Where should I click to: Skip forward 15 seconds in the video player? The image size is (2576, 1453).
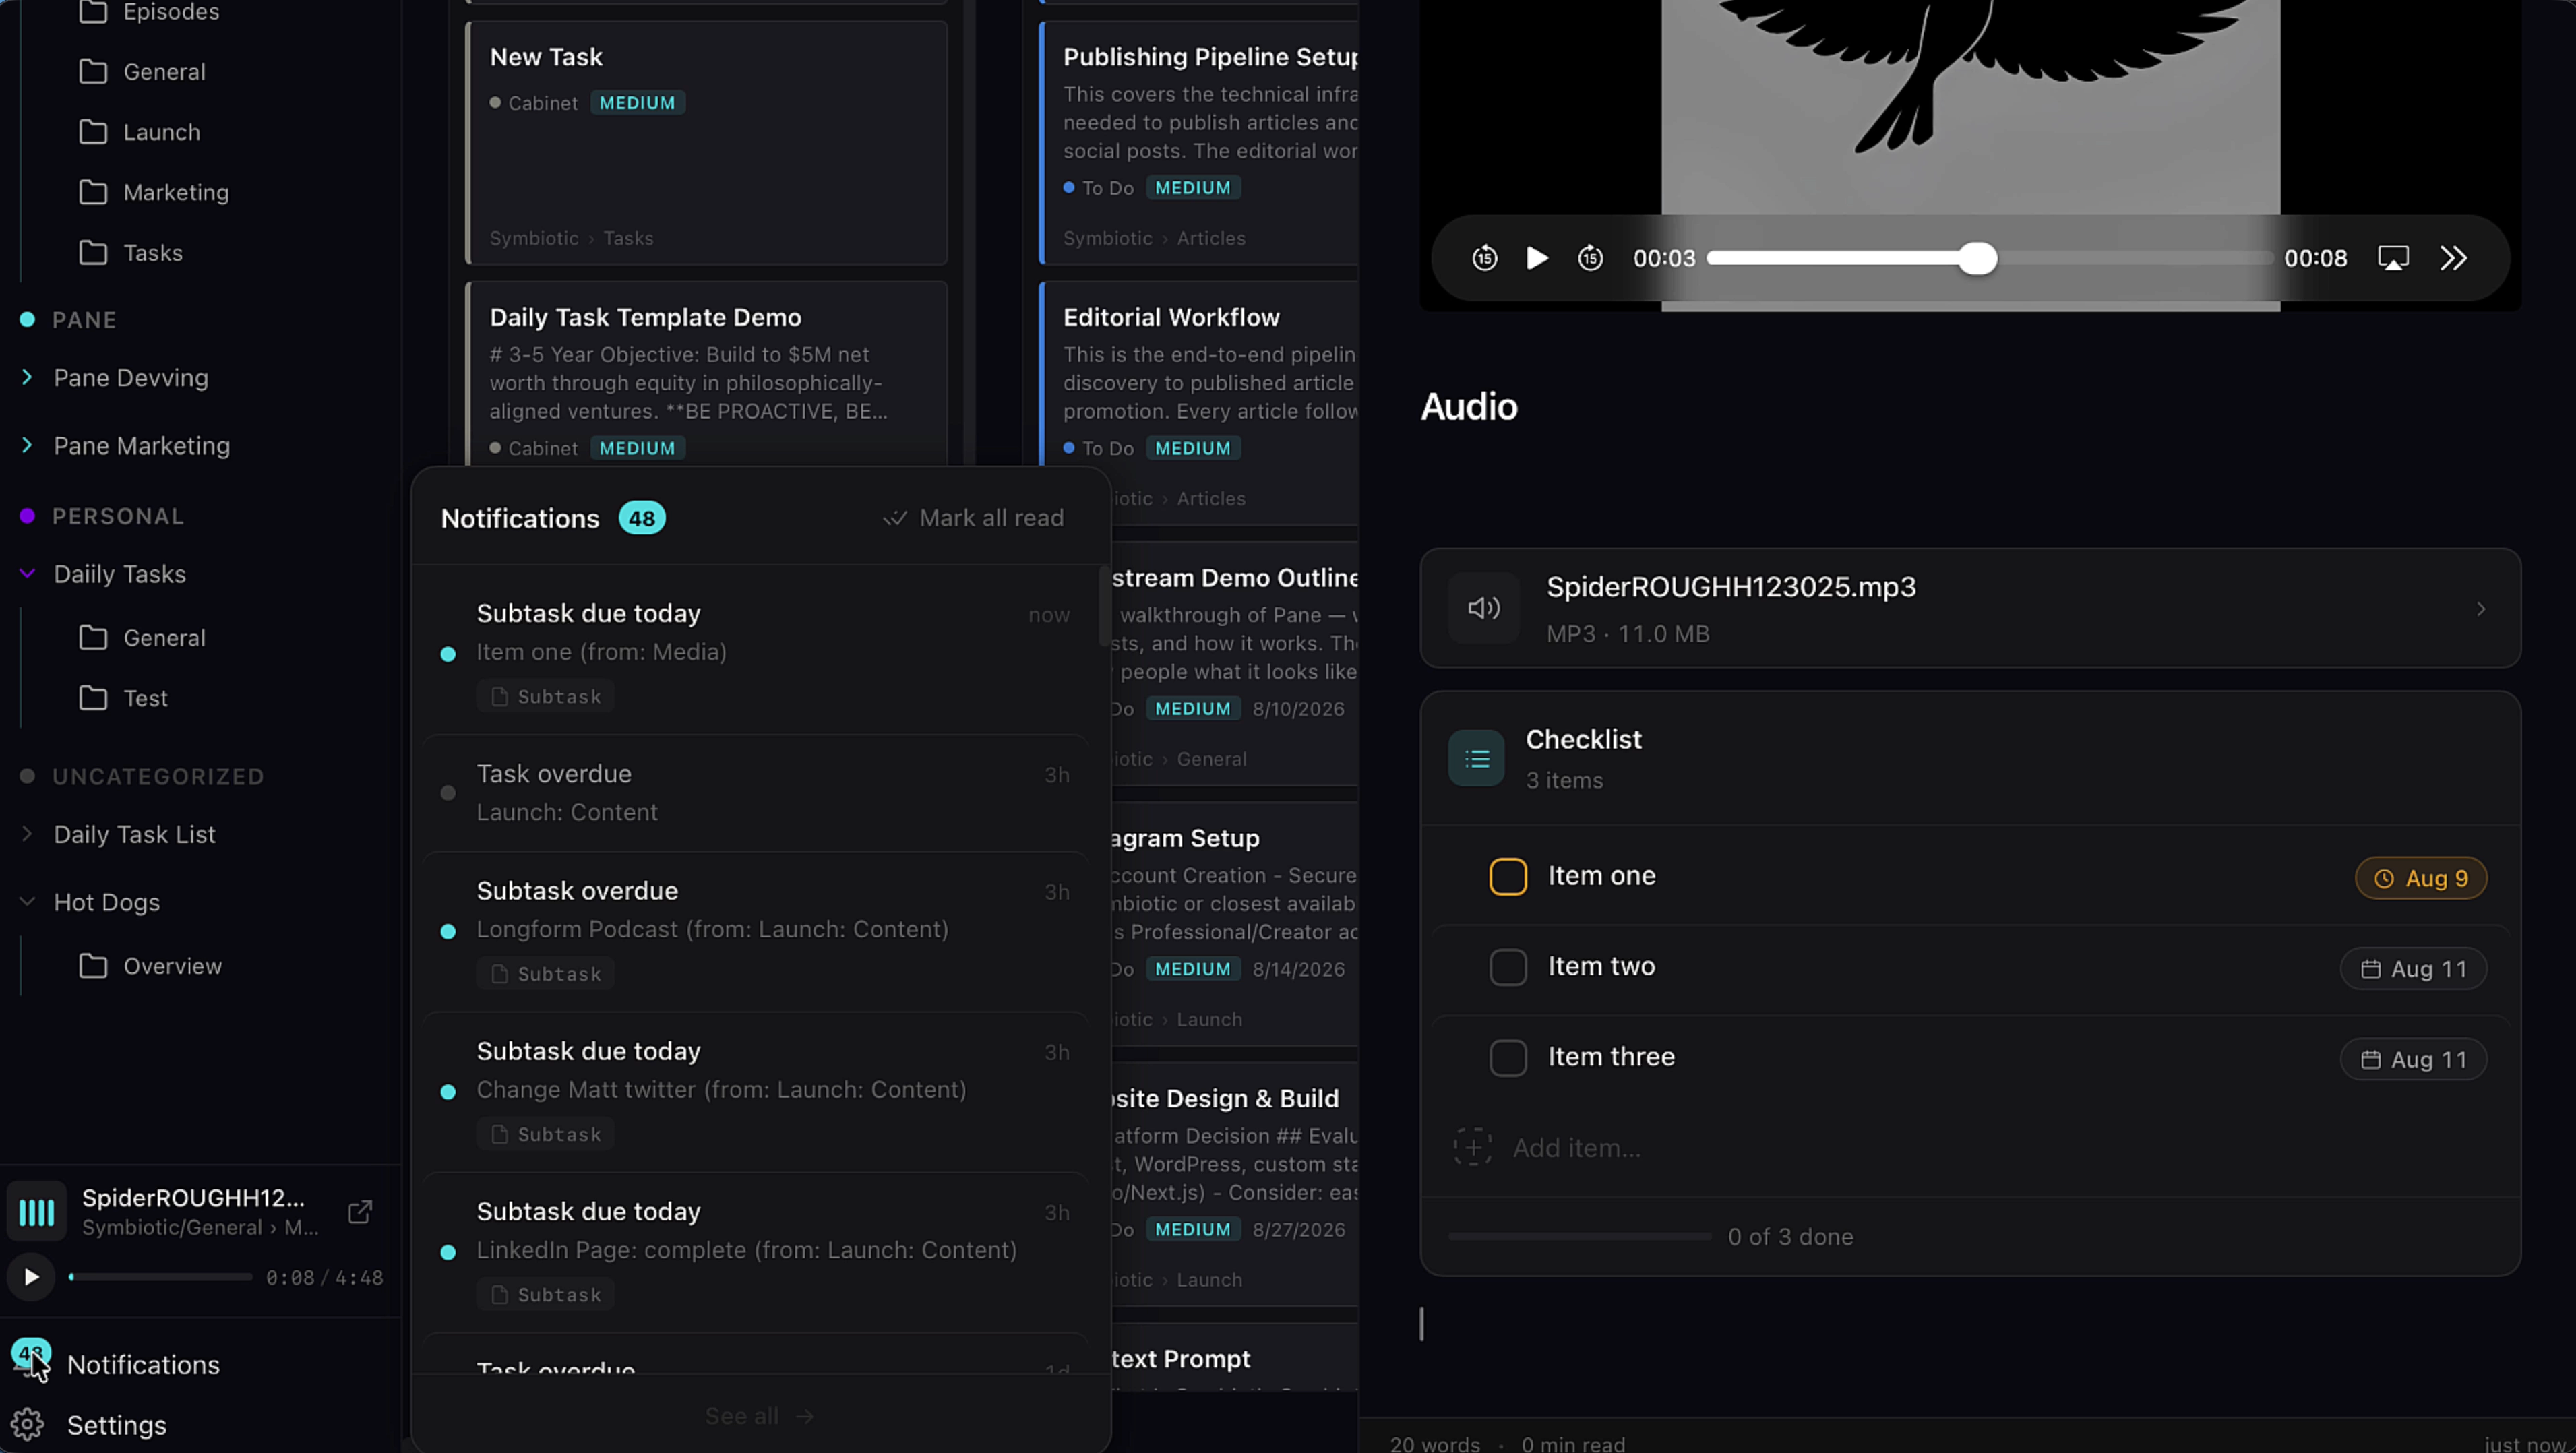click(x=1590, y=258)
